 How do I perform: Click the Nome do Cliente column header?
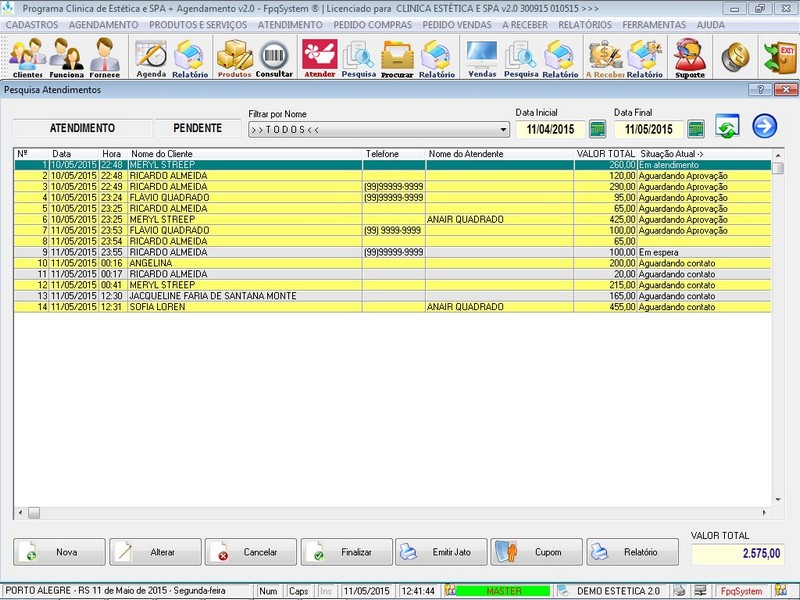click(245, 154)
